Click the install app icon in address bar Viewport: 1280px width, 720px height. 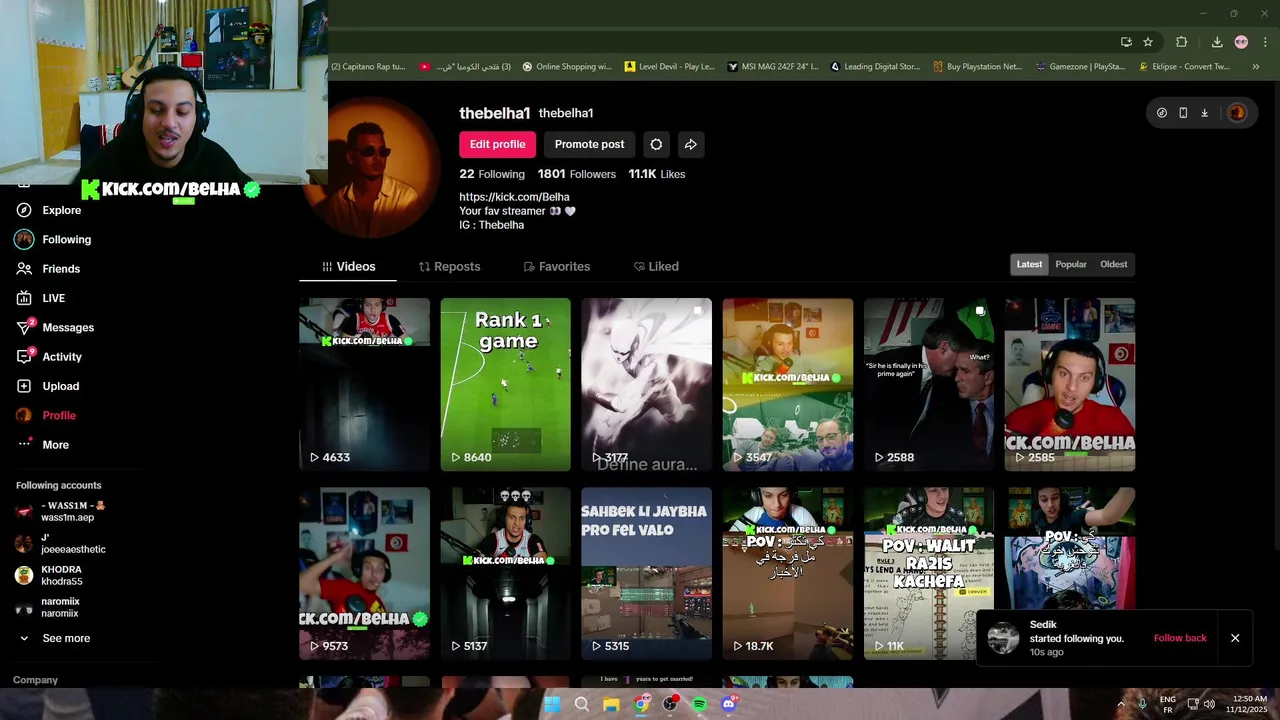(x=1126, y=42)
